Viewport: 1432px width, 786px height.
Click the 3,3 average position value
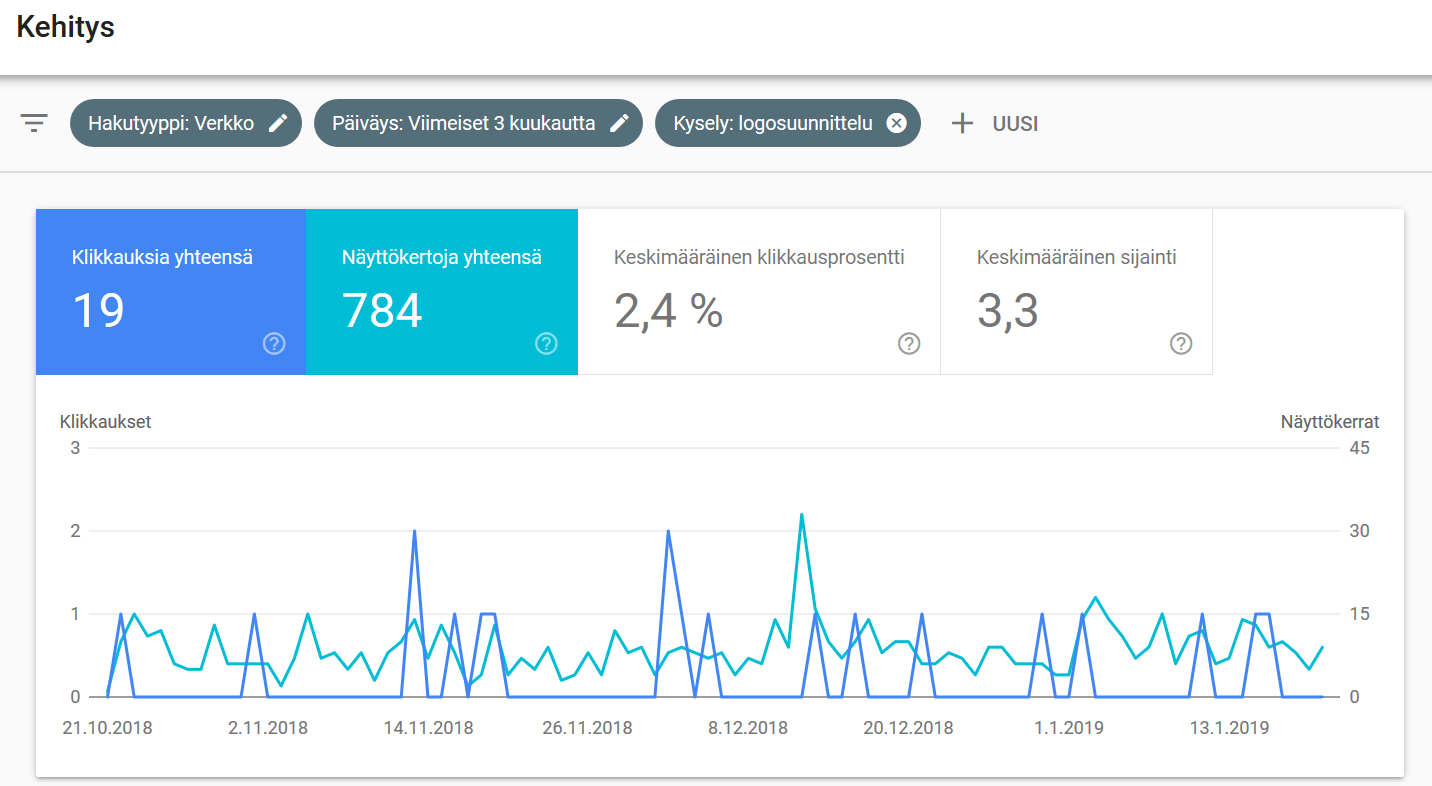(x=1008, y=311)
